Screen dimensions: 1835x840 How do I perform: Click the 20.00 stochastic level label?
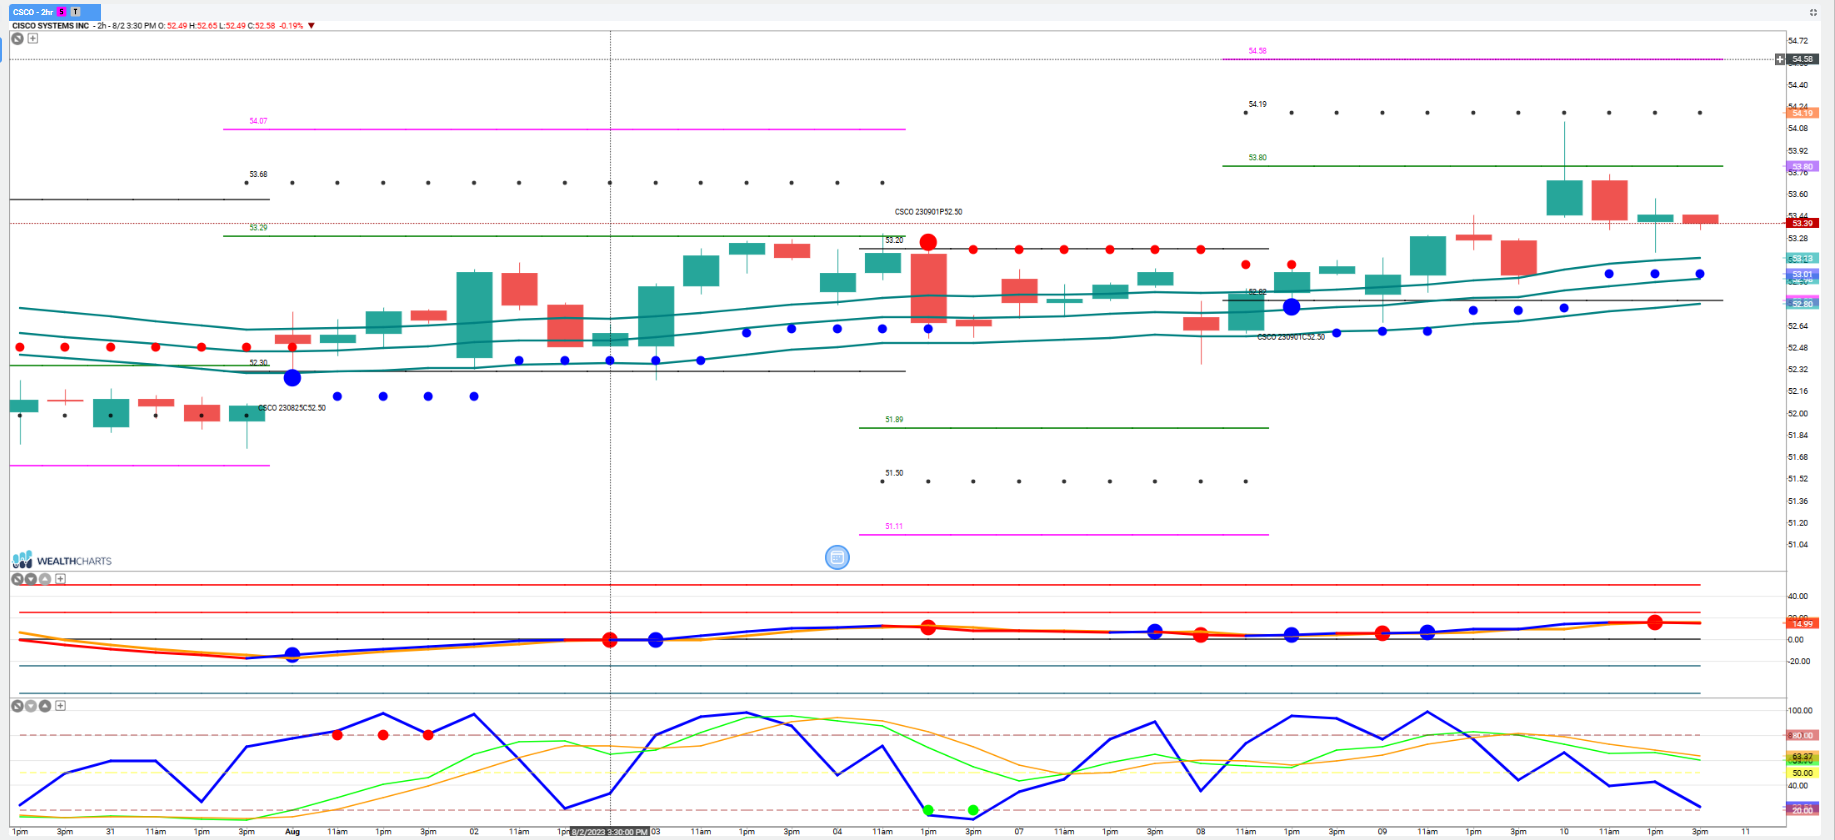pos(1801,810)
